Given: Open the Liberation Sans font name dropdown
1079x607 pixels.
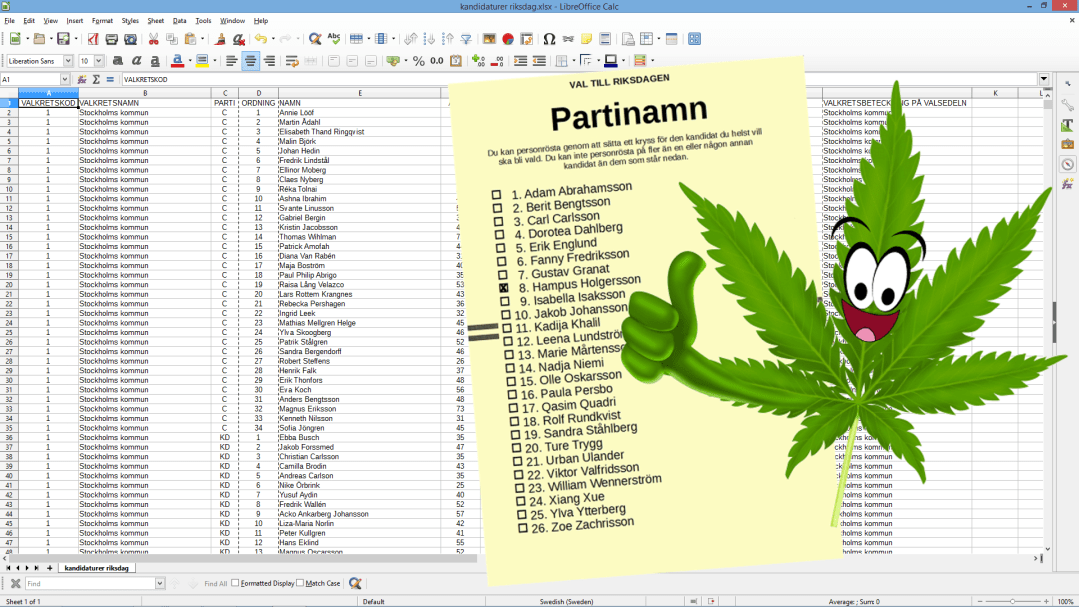Looking at the screenshot, I should tap(70, 61).
